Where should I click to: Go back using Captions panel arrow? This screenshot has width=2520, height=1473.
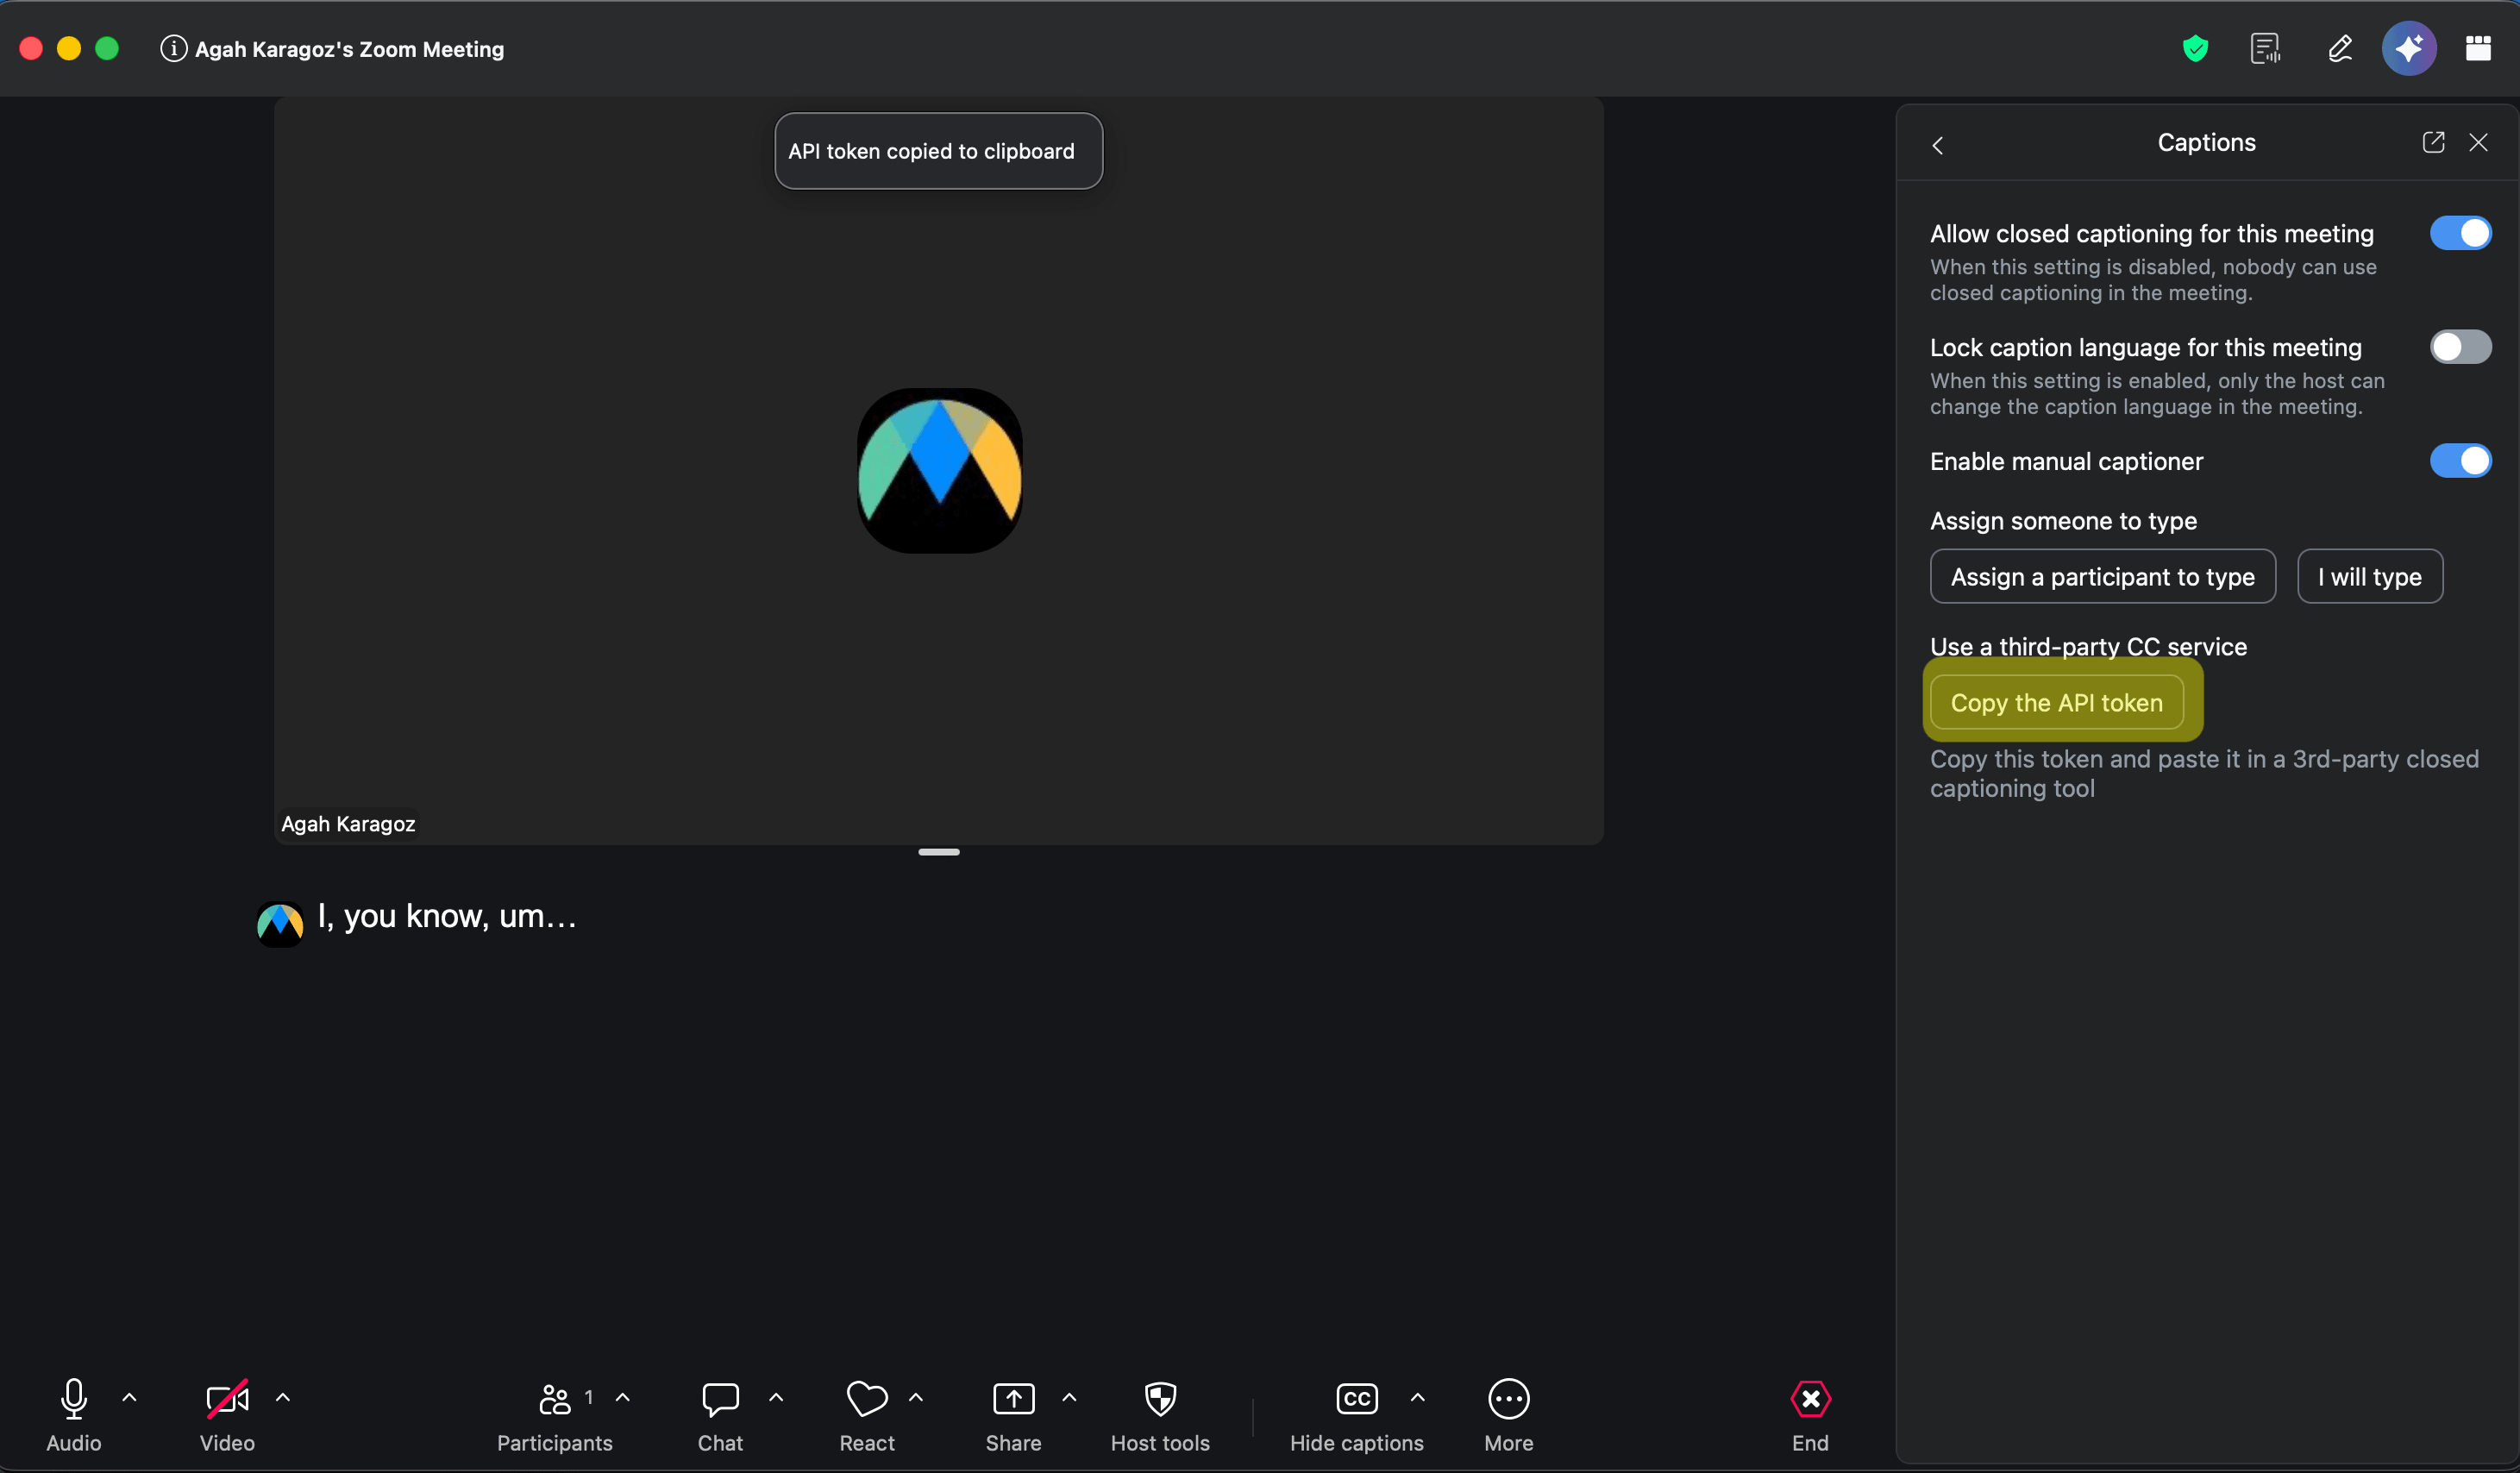coord(1938,145)
